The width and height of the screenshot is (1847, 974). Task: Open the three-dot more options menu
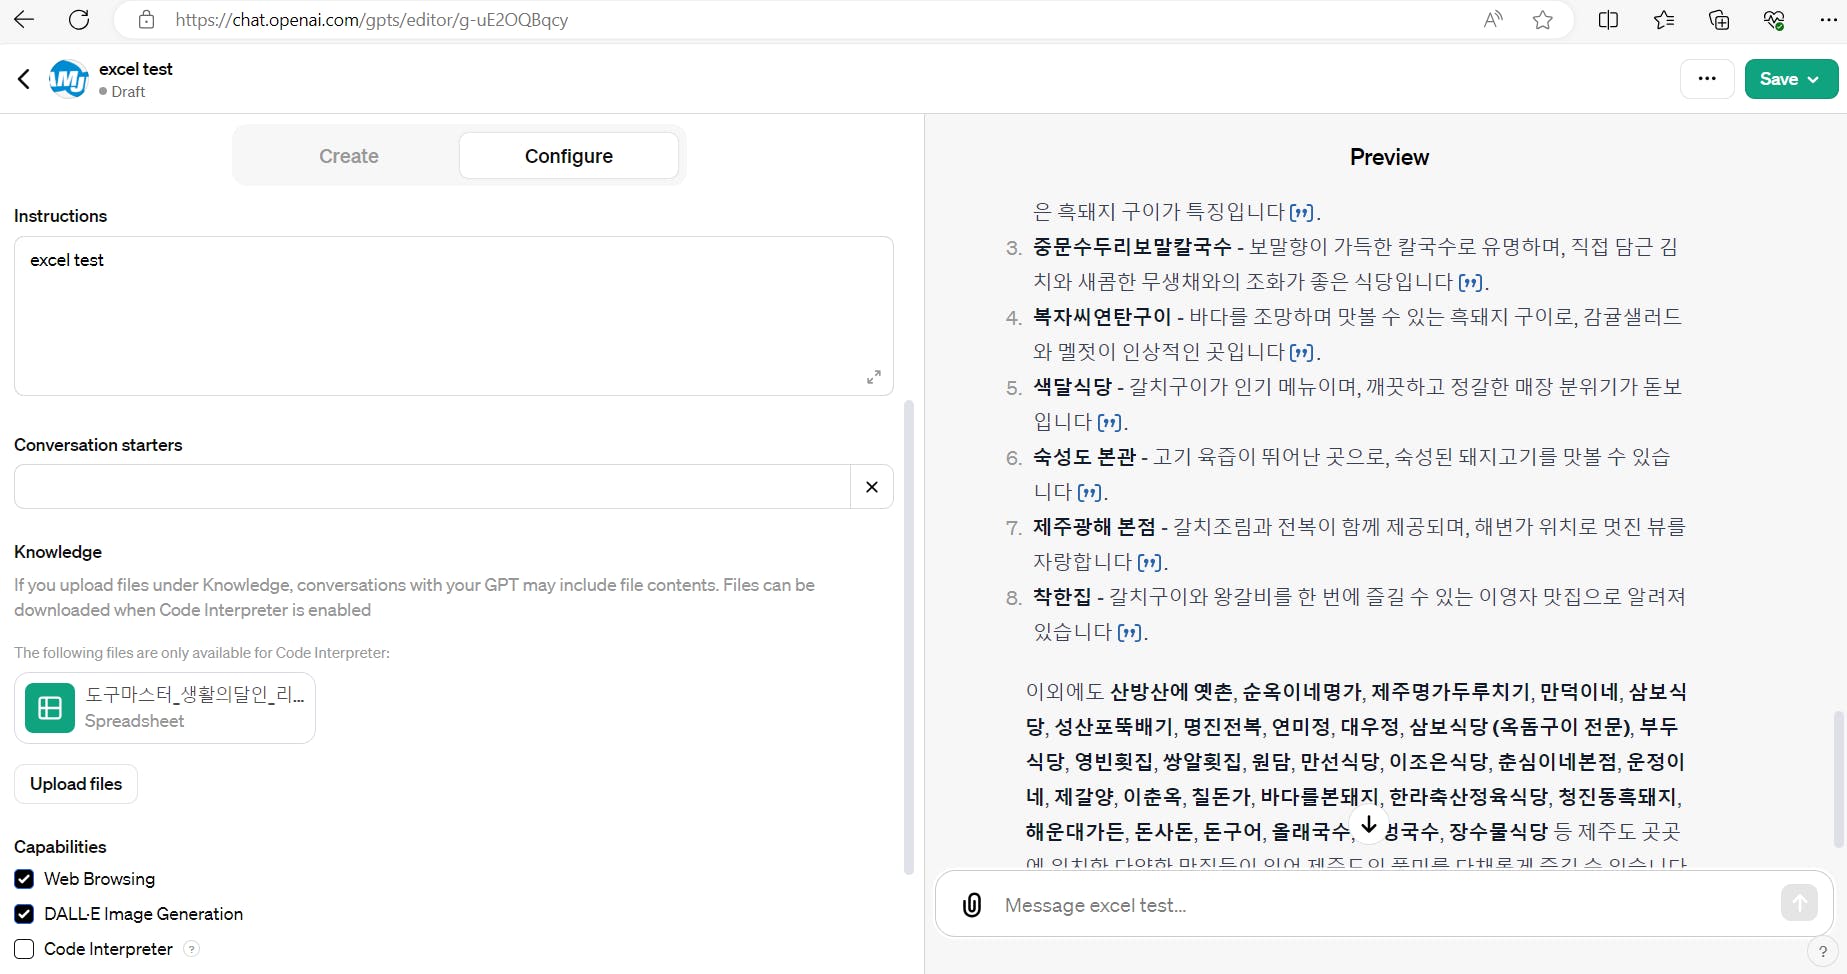1707,79
